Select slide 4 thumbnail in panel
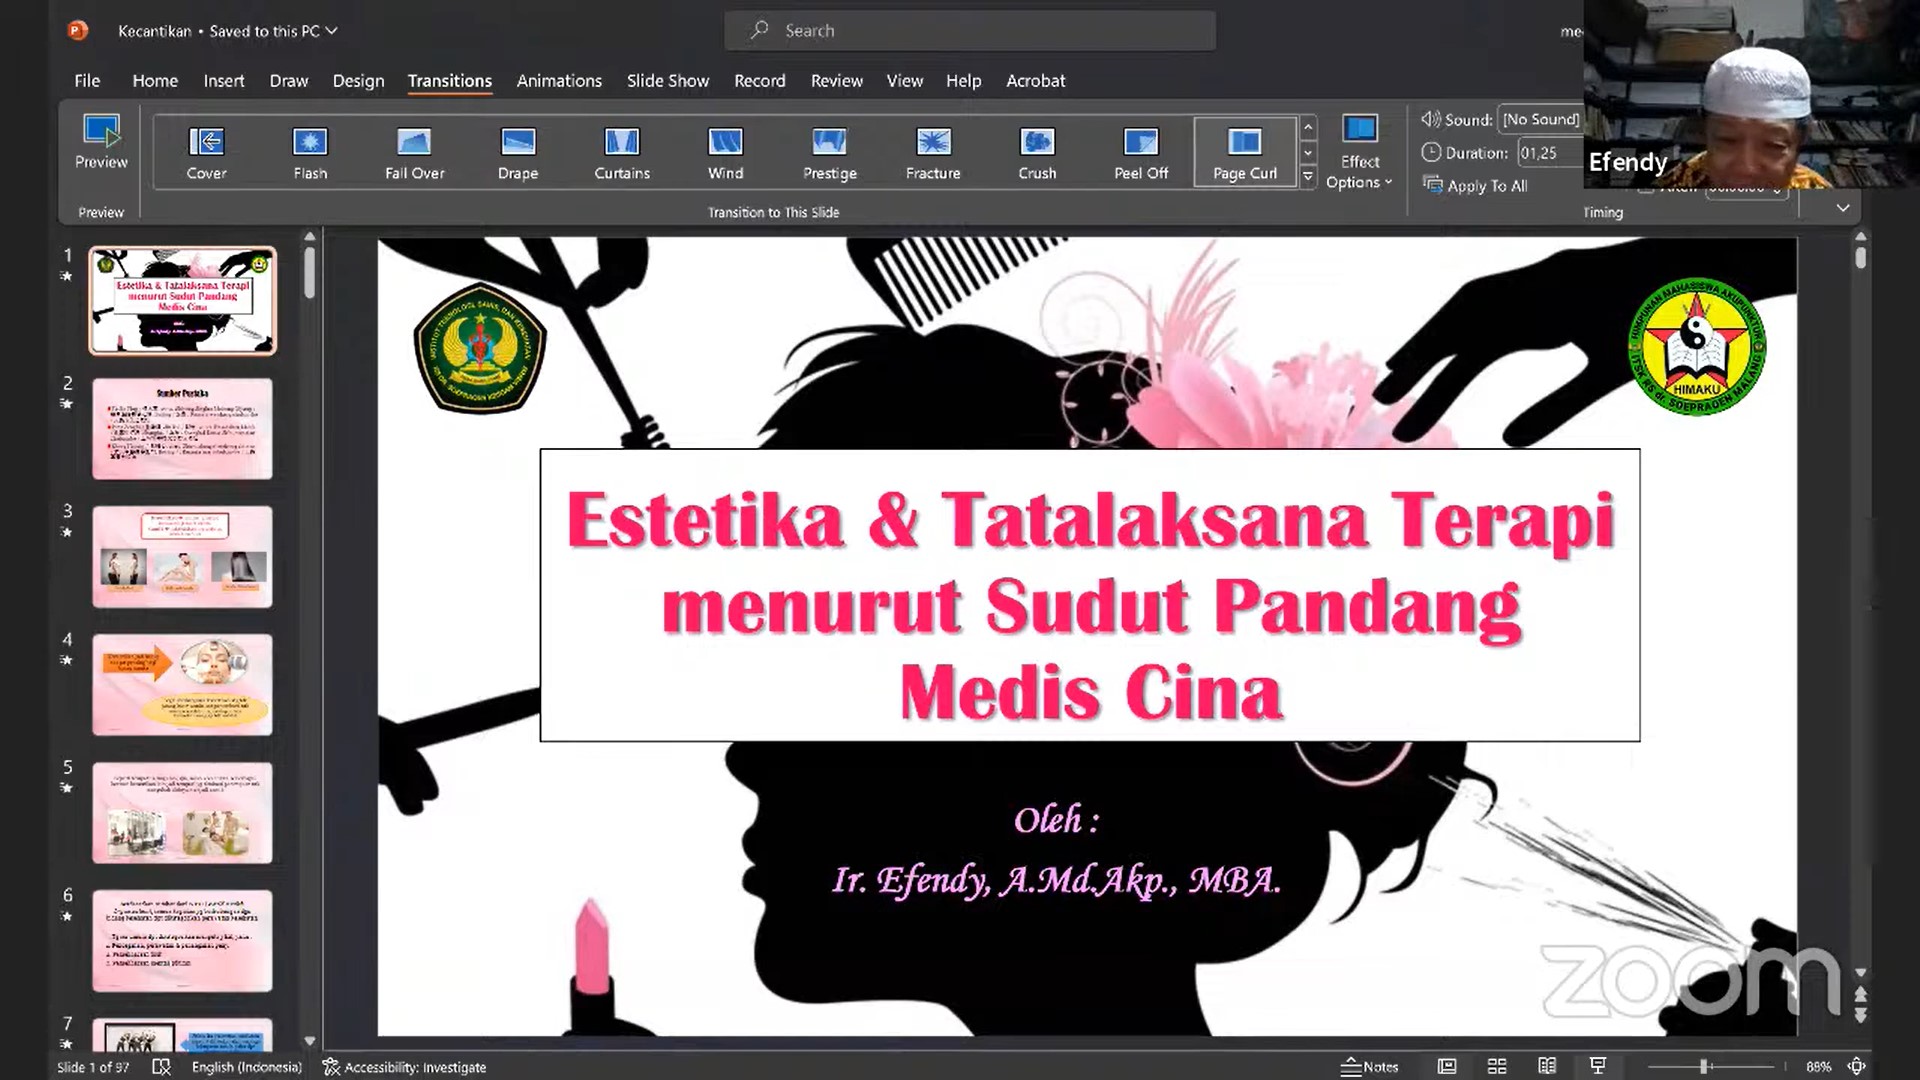Image resolution: width=1920 pixels, height=1080 pixels. click(182, 685)
